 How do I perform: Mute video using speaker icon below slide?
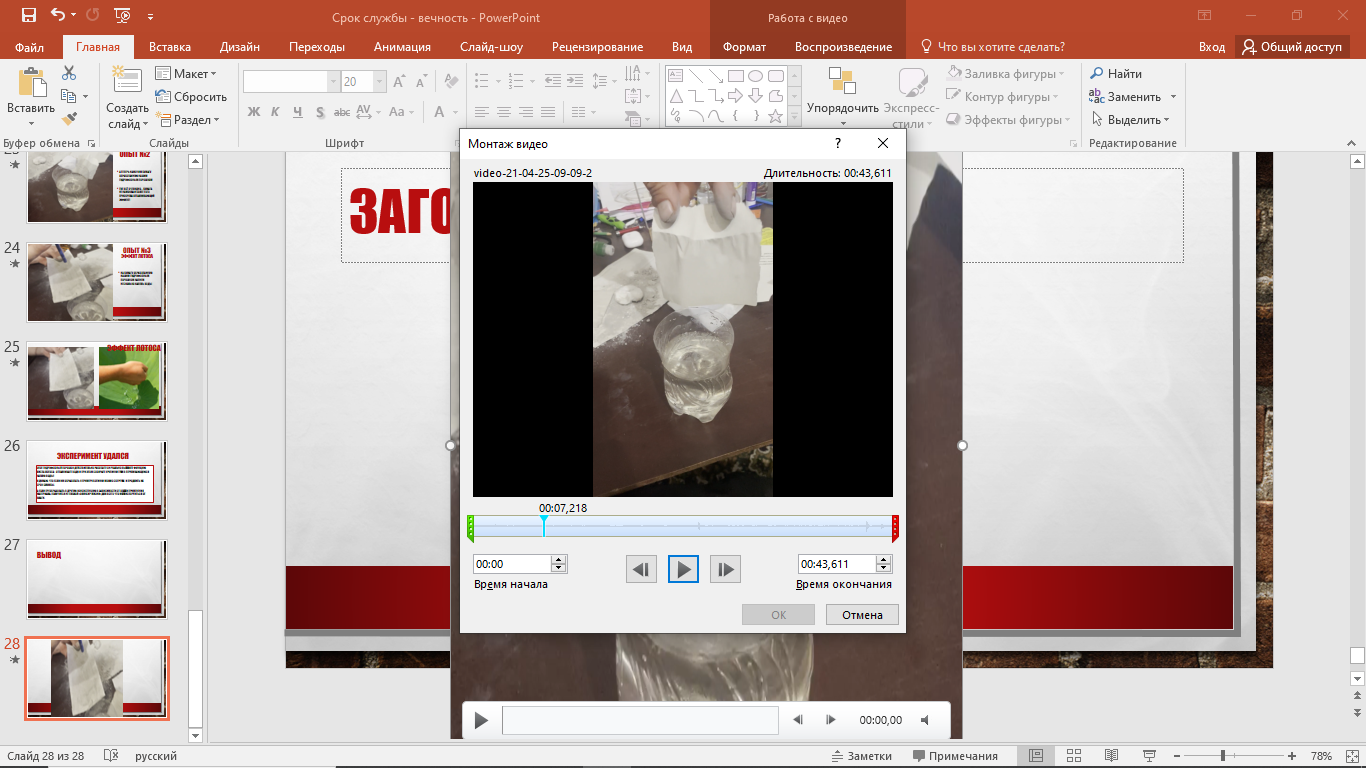(x=925, y=720)
